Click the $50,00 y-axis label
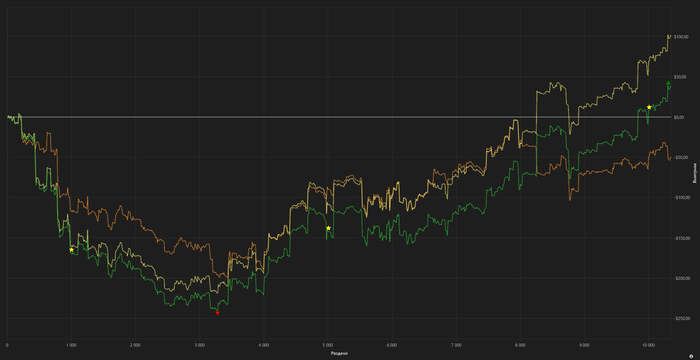Viewport: 700px width, 360px height. [680, 77]
